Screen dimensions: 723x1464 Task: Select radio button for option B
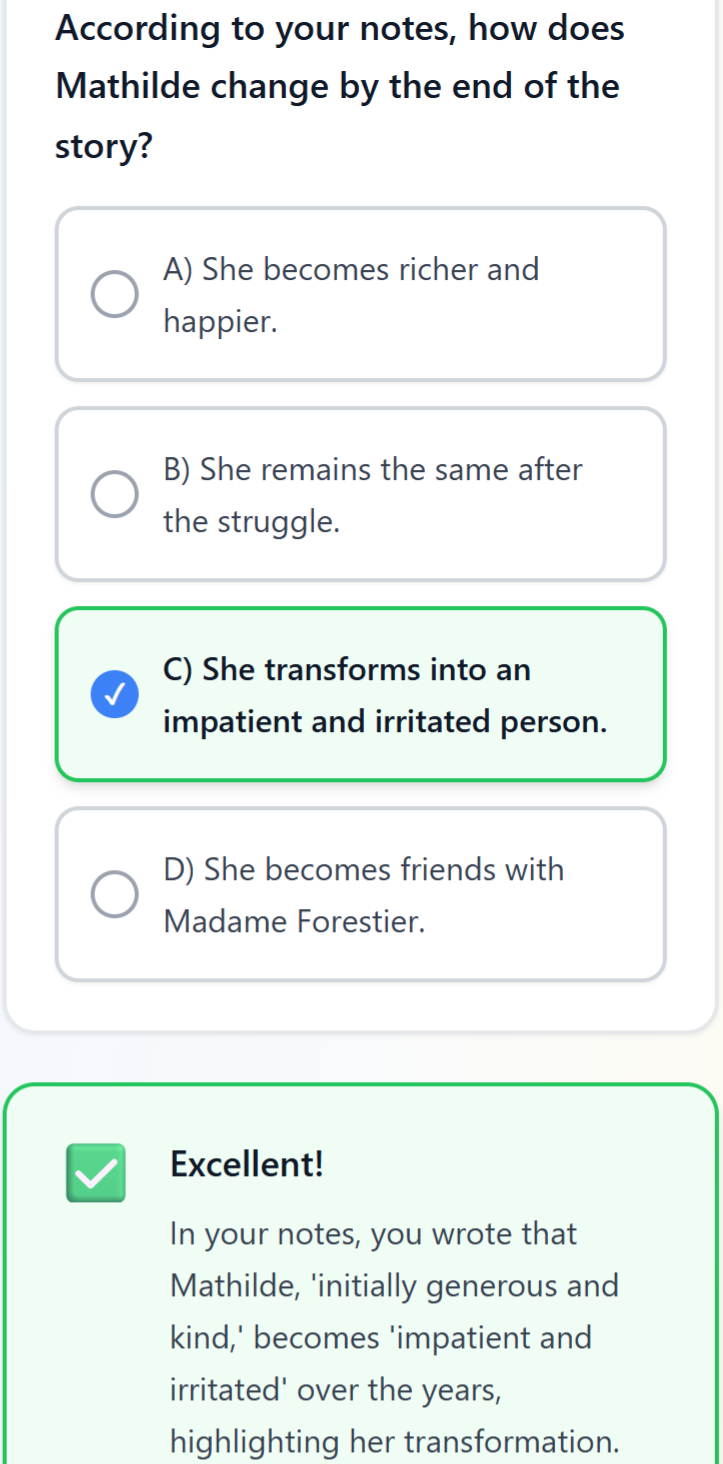point(114,493)
